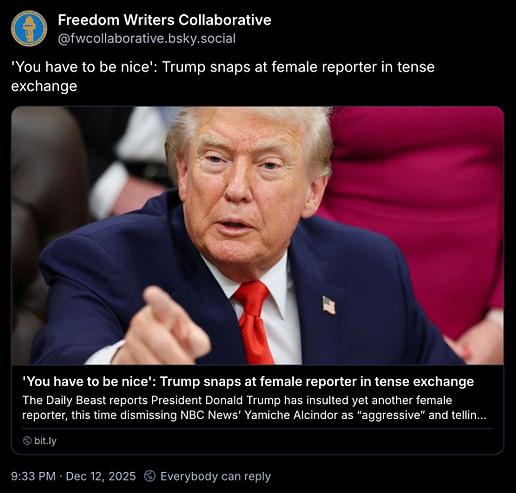Open the link card photo thumbnail
The image size is (516, 493).
point(258,236)
